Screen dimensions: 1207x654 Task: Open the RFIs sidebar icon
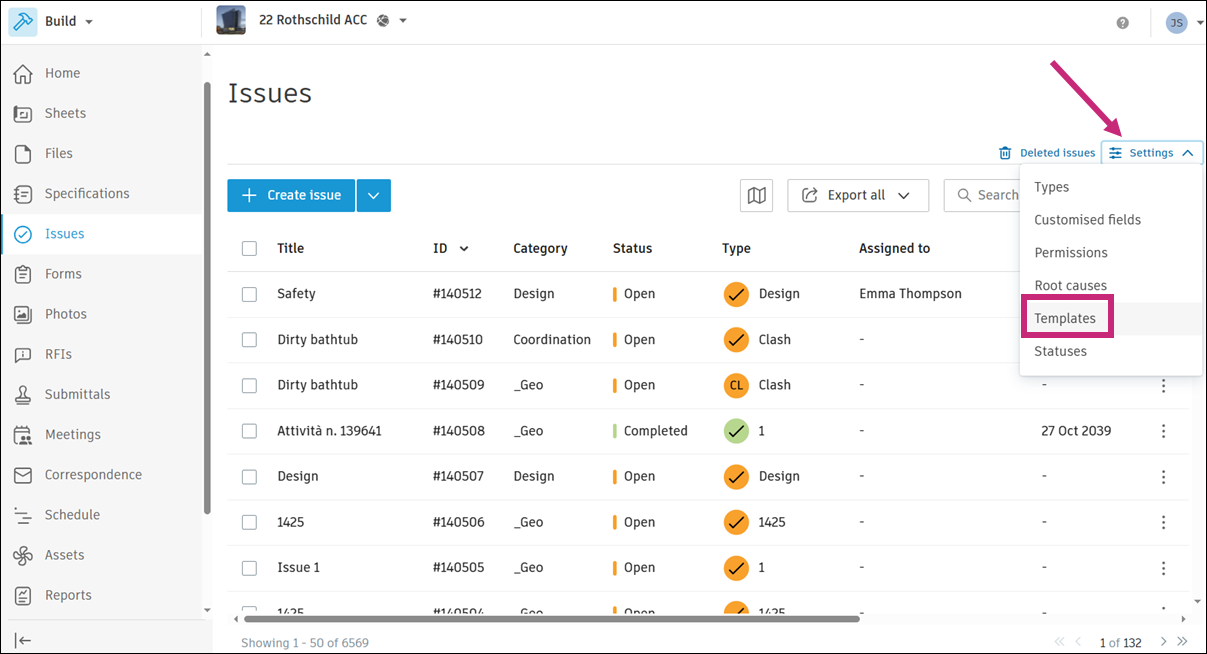pyautogui.click(x=23, y=354)
